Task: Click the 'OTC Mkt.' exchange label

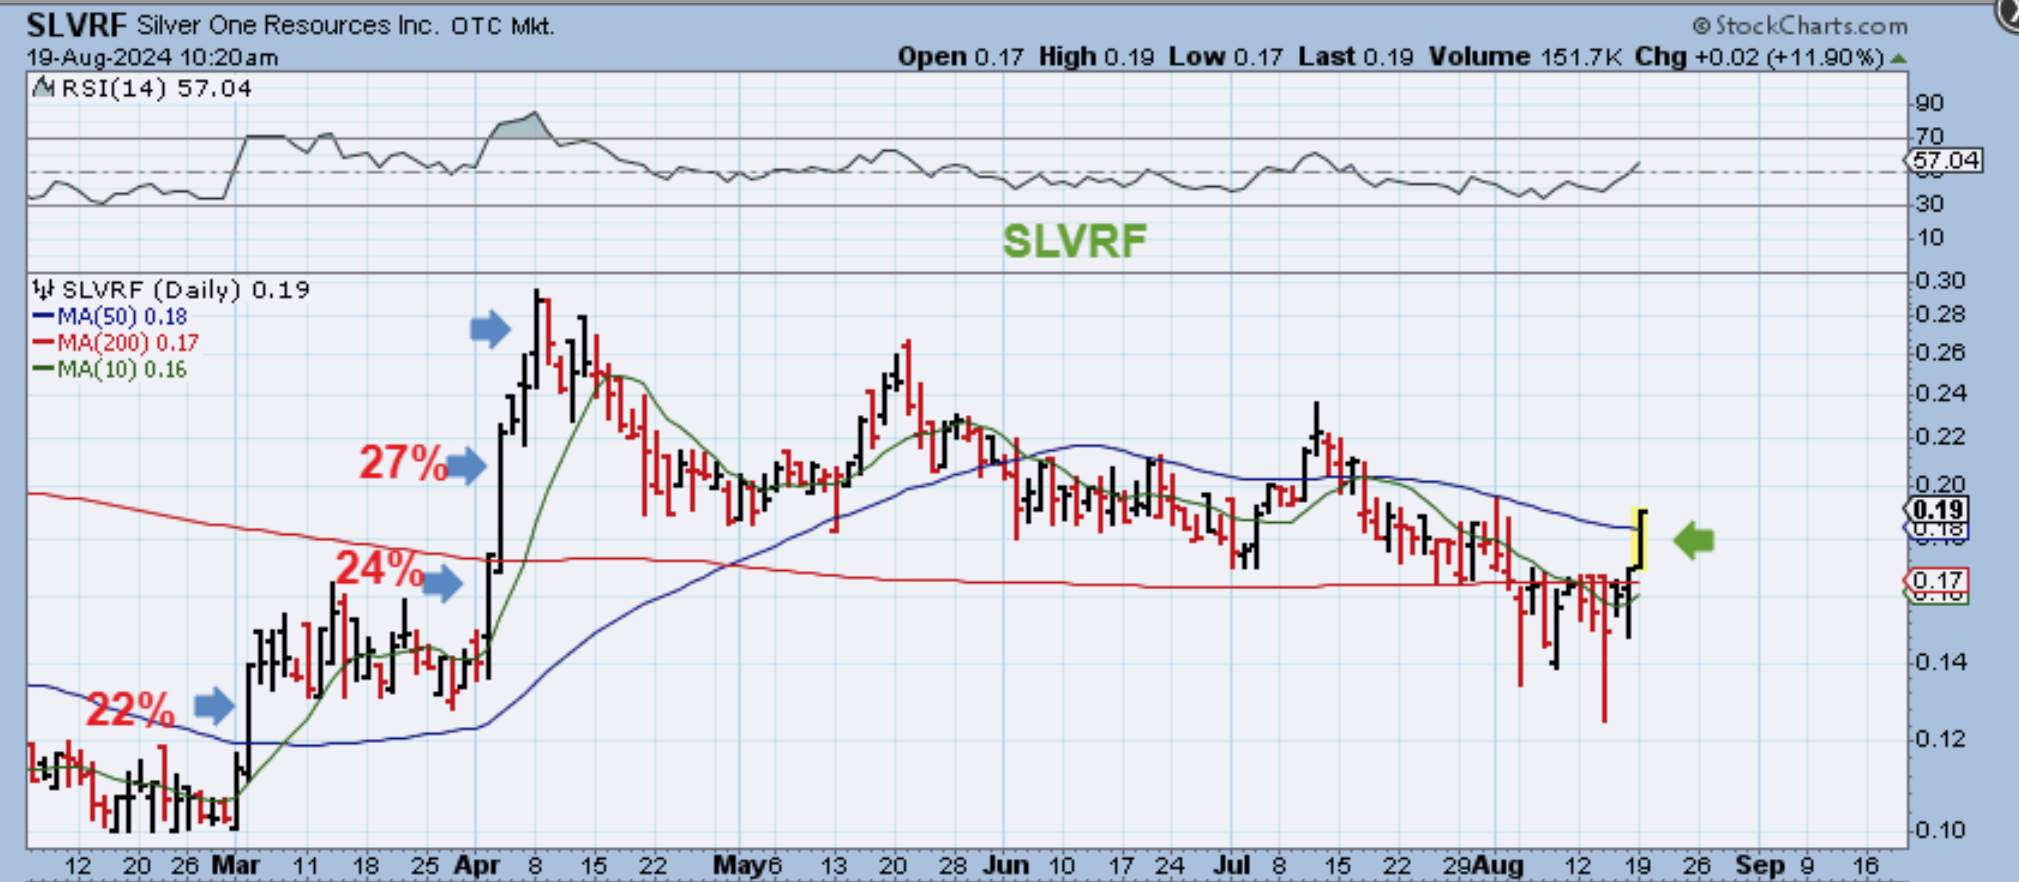Action: point(502,25)
